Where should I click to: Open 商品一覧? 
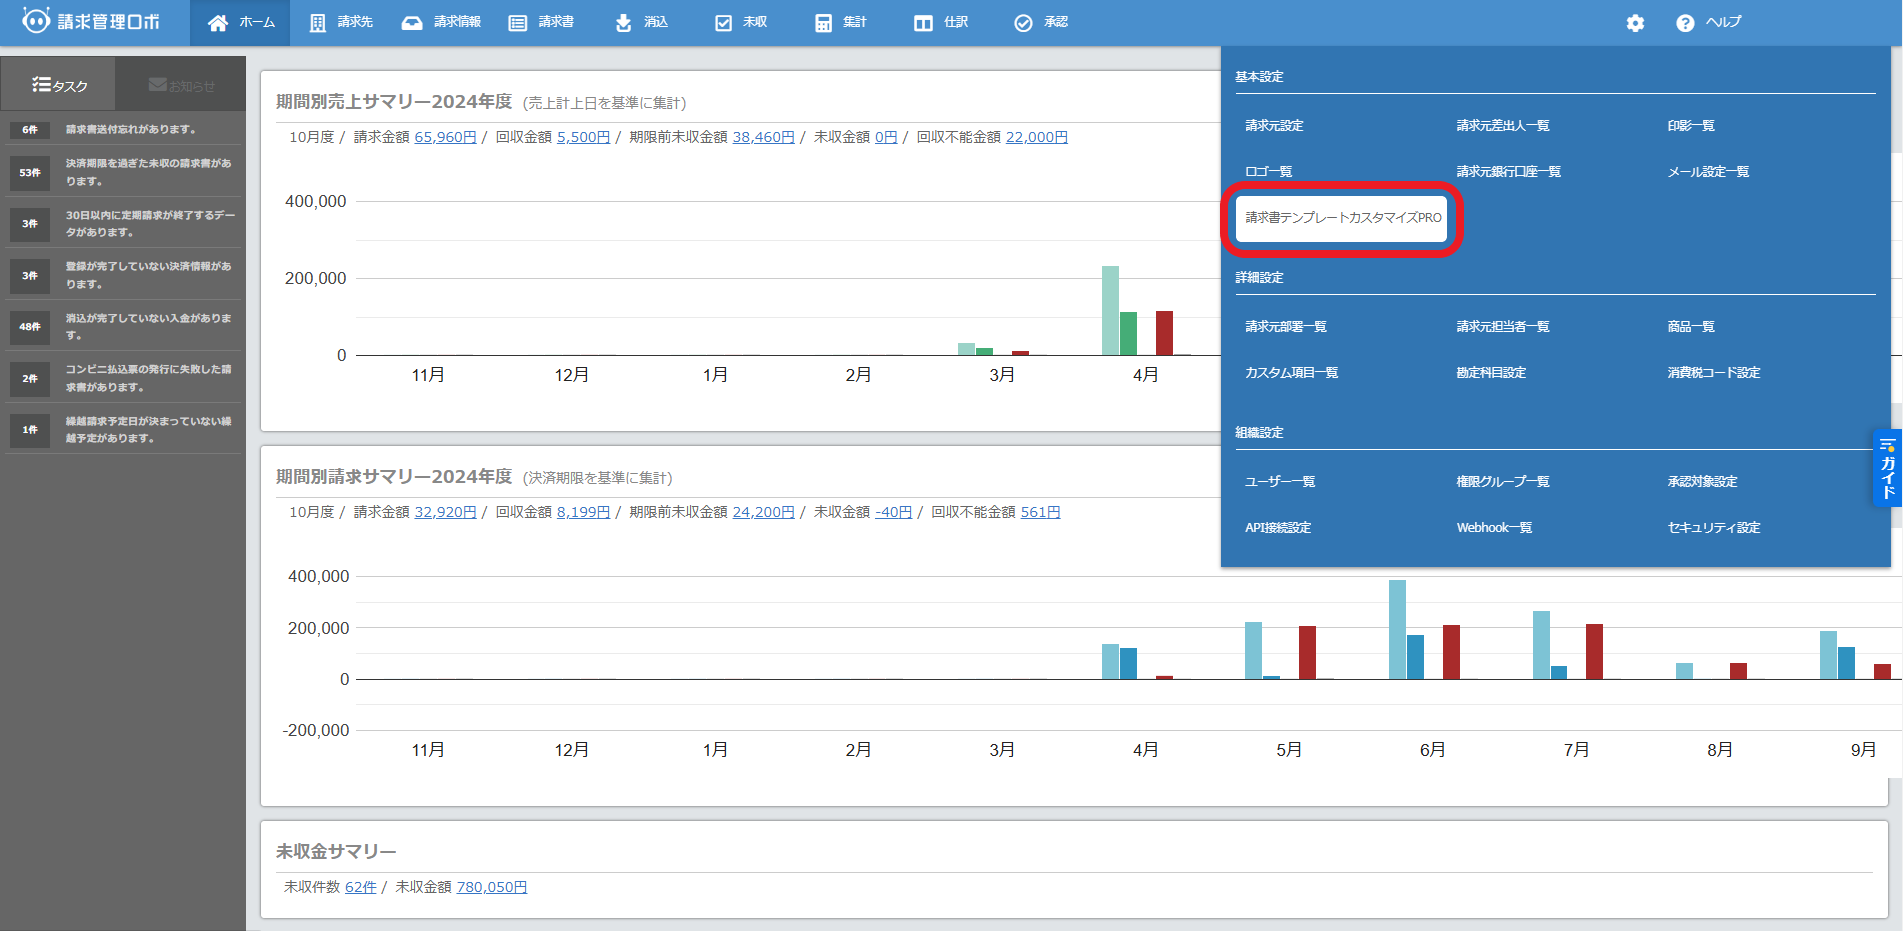click(1690, 327)
